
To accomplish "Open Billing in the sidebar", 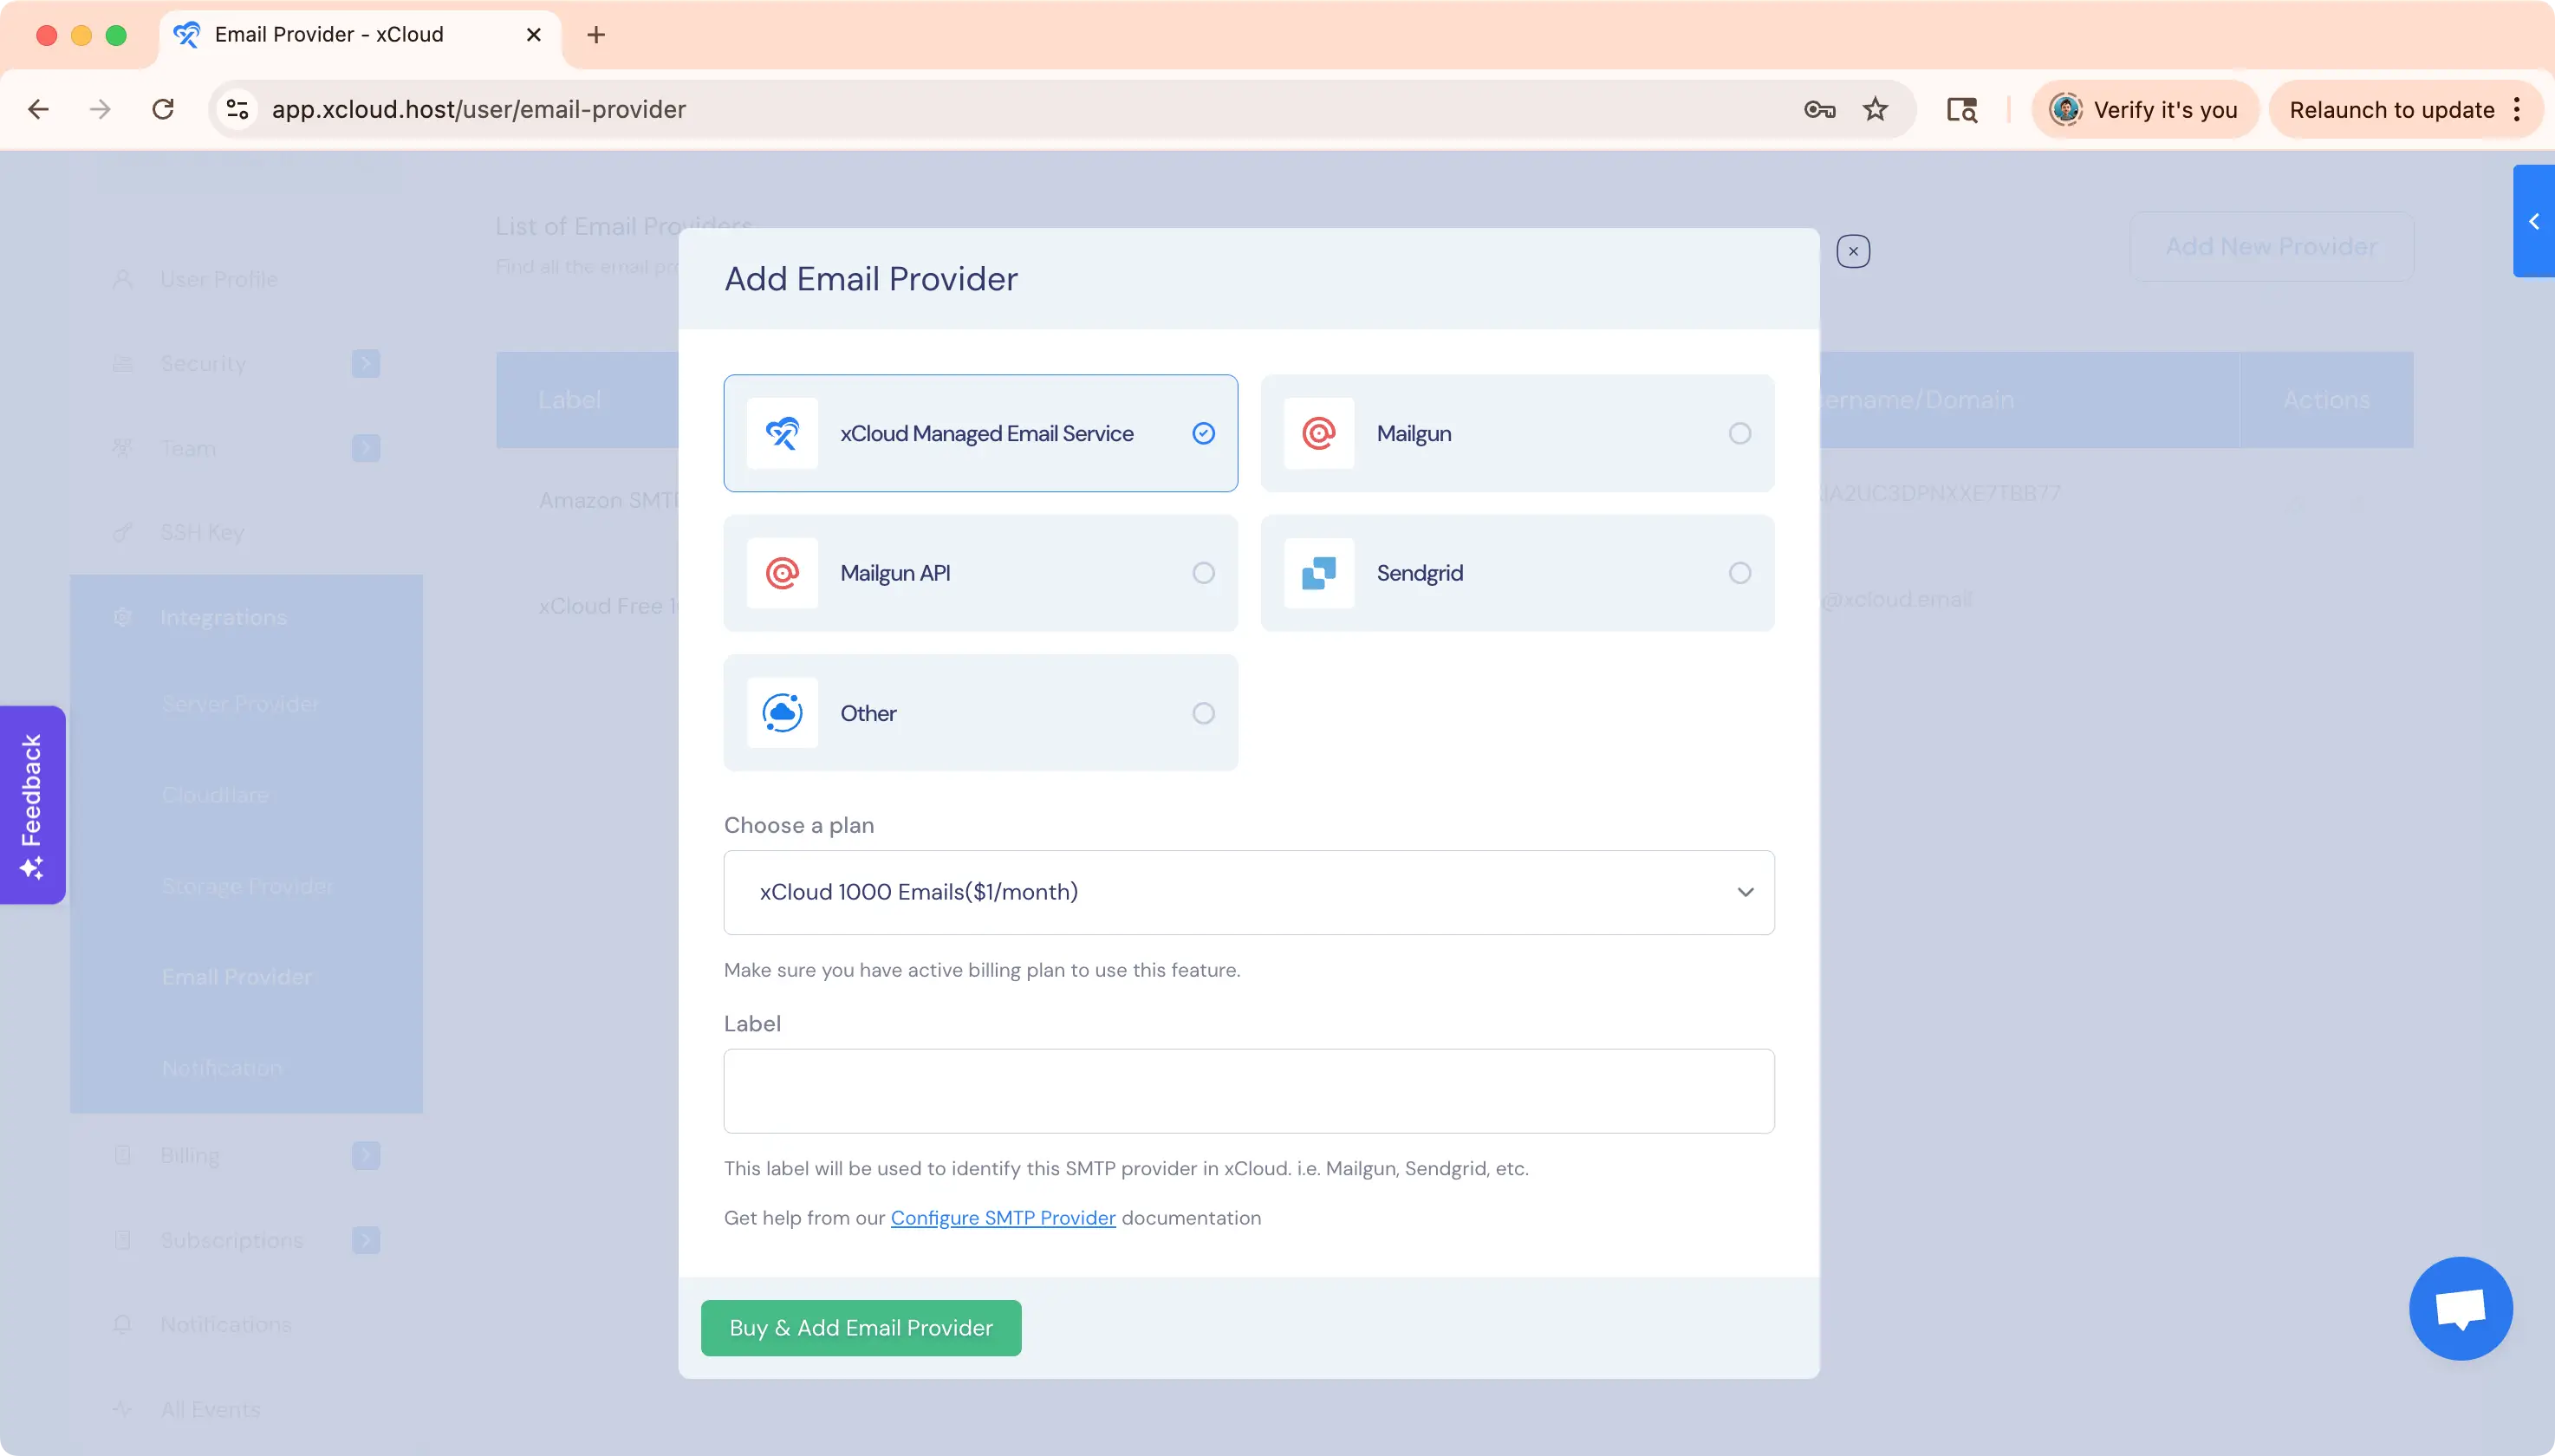I will [x=189, y=1156].
